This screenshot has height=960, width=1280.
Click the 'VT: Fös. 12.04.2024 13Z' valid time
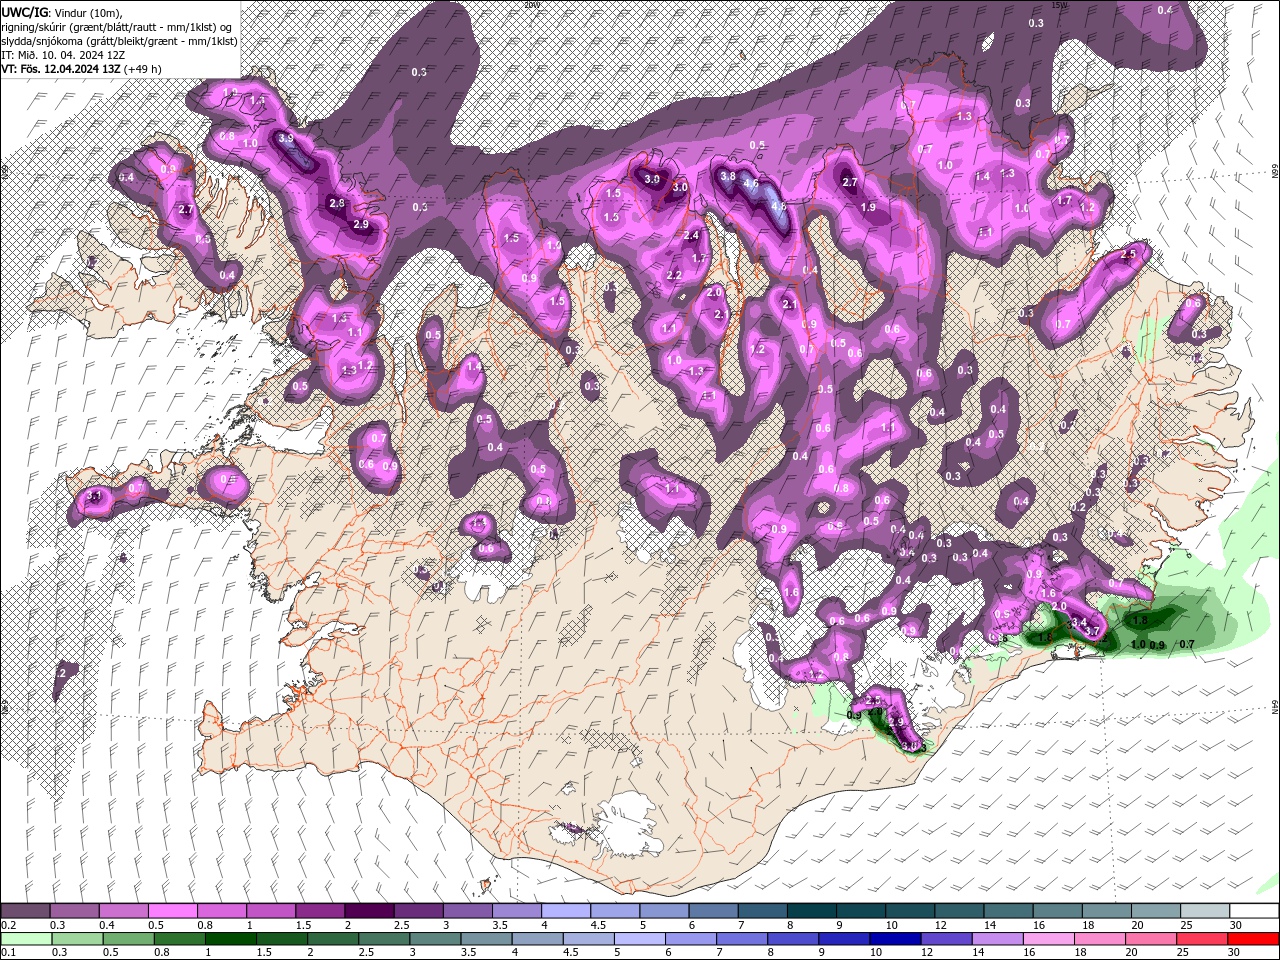pos(61,68)
